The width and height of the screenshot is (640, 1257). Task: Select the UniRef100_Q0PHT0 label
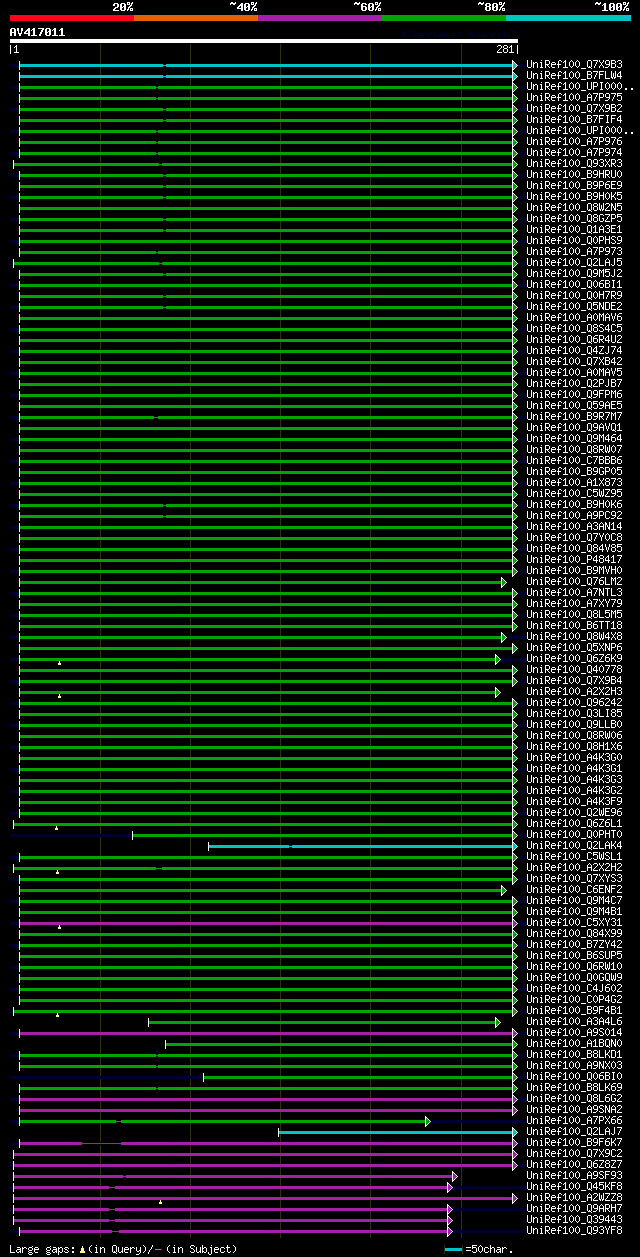coord(574,835)
